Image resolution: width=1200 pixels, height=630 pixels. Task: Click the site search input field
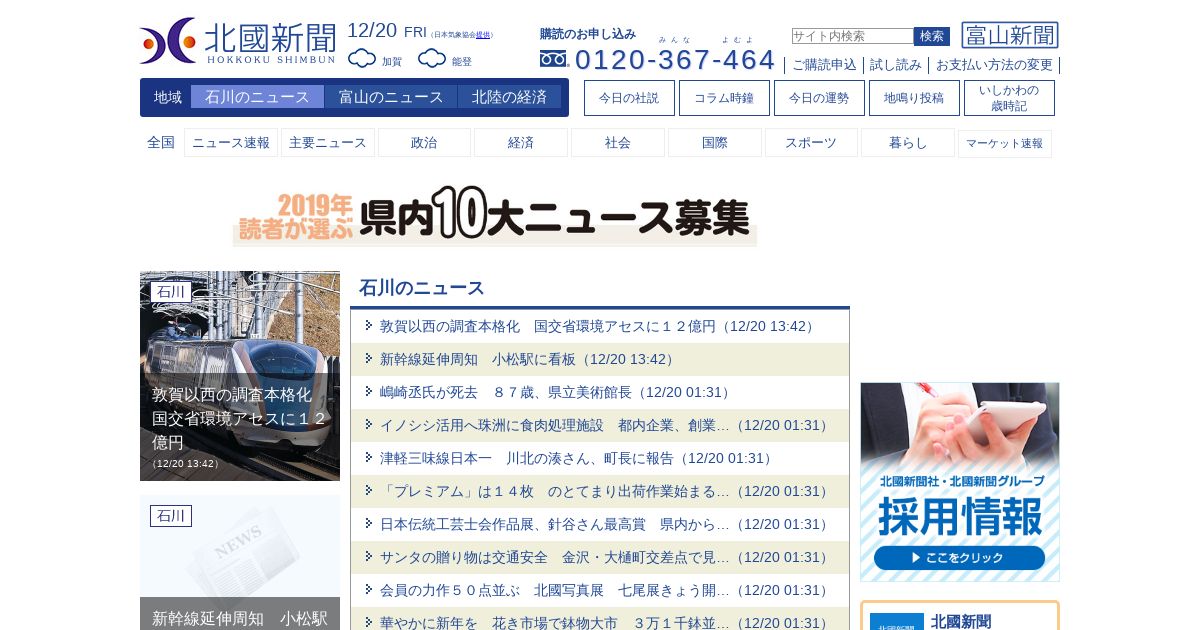click(852, 36)
